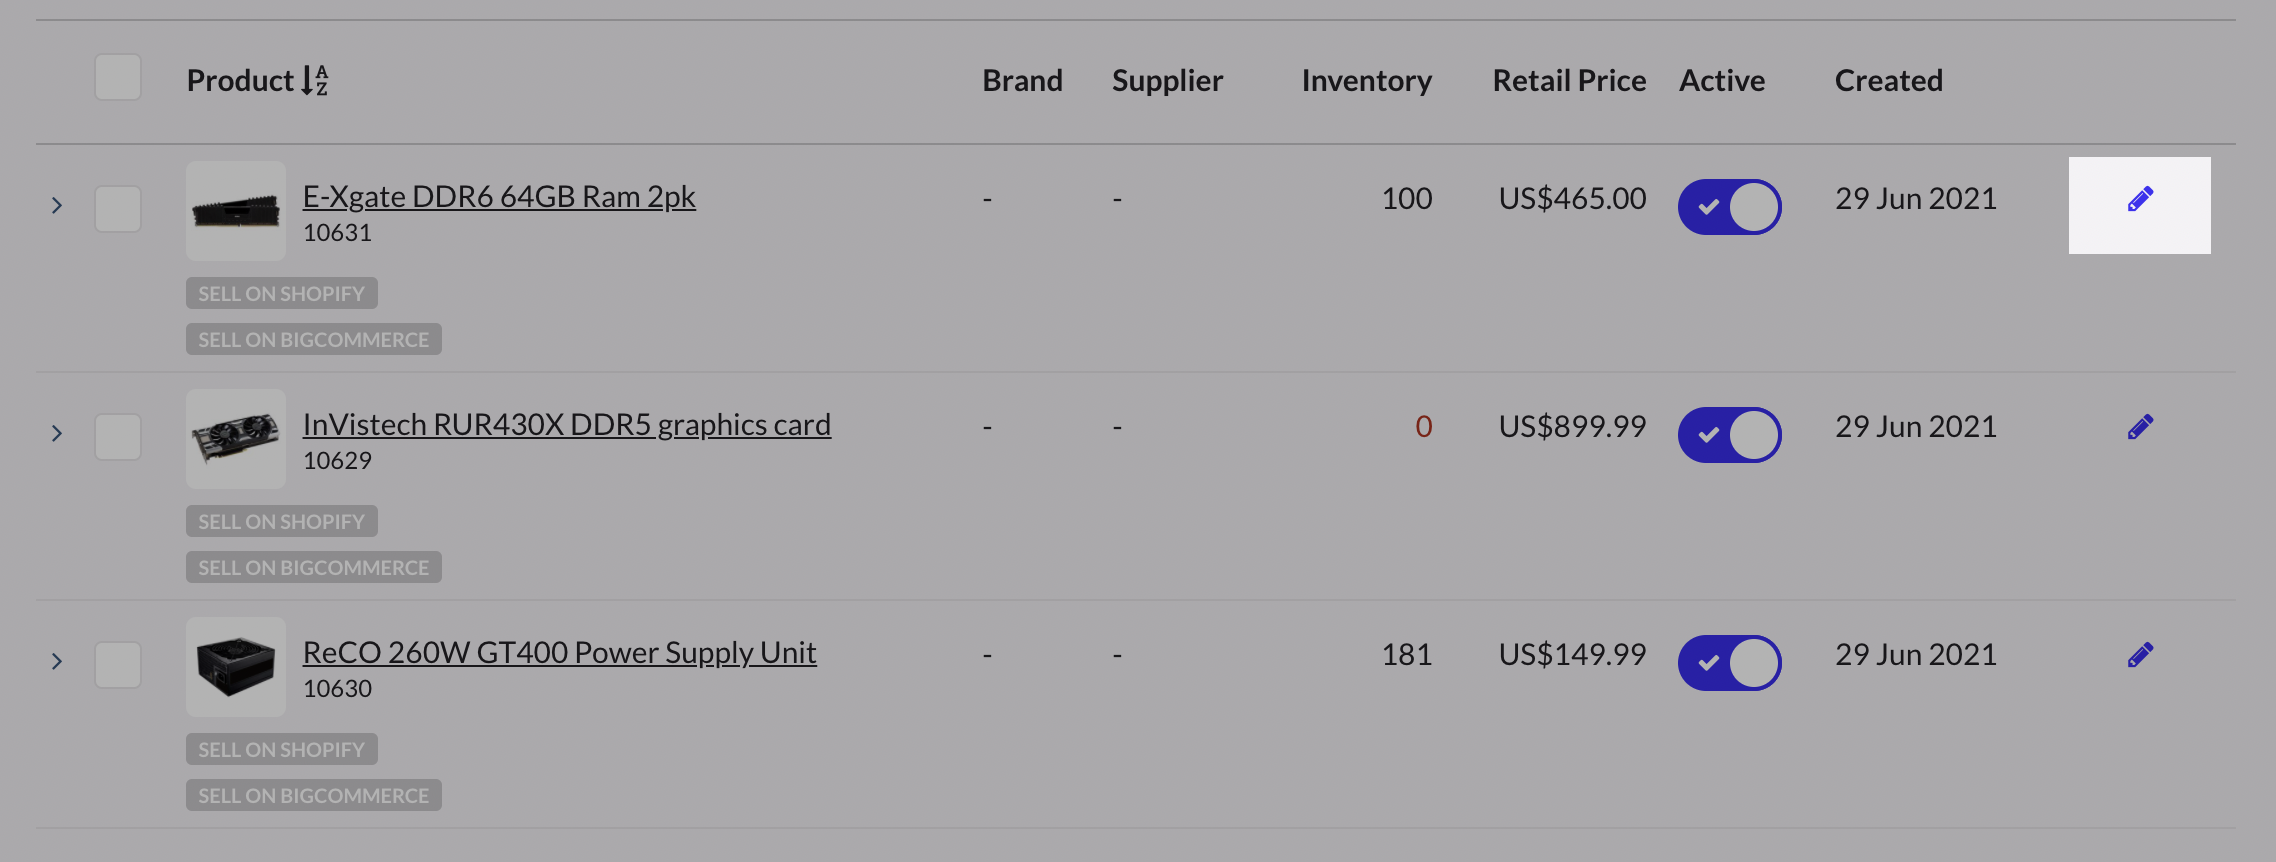Image resolution: width=2276 pixels, height=862 pixels.
Task: Click the graphics card thumbnail image
Action: coord(236,439)
